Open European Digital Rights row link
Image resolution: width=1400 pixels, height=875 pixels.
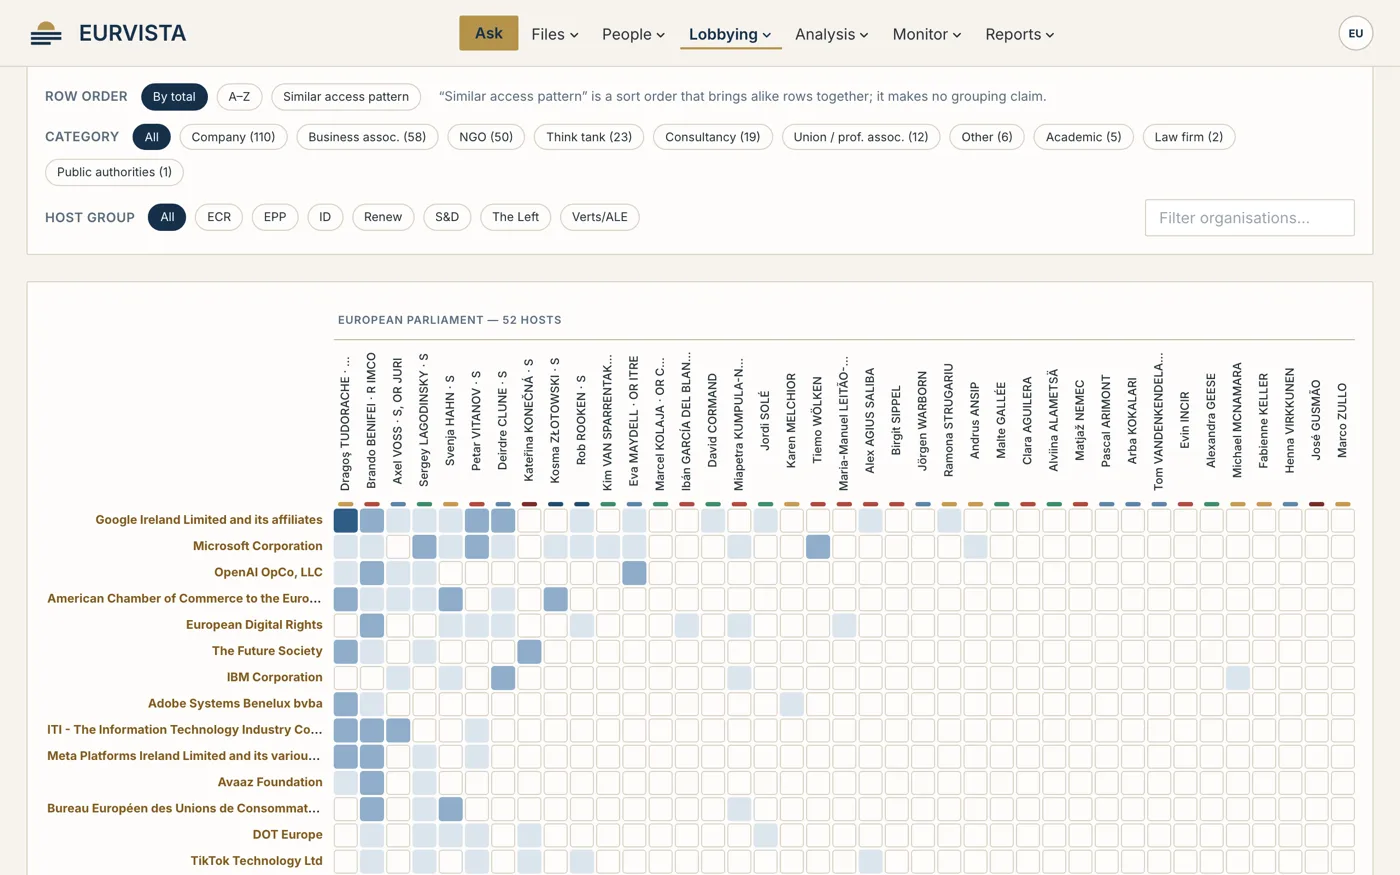point(254,625)
